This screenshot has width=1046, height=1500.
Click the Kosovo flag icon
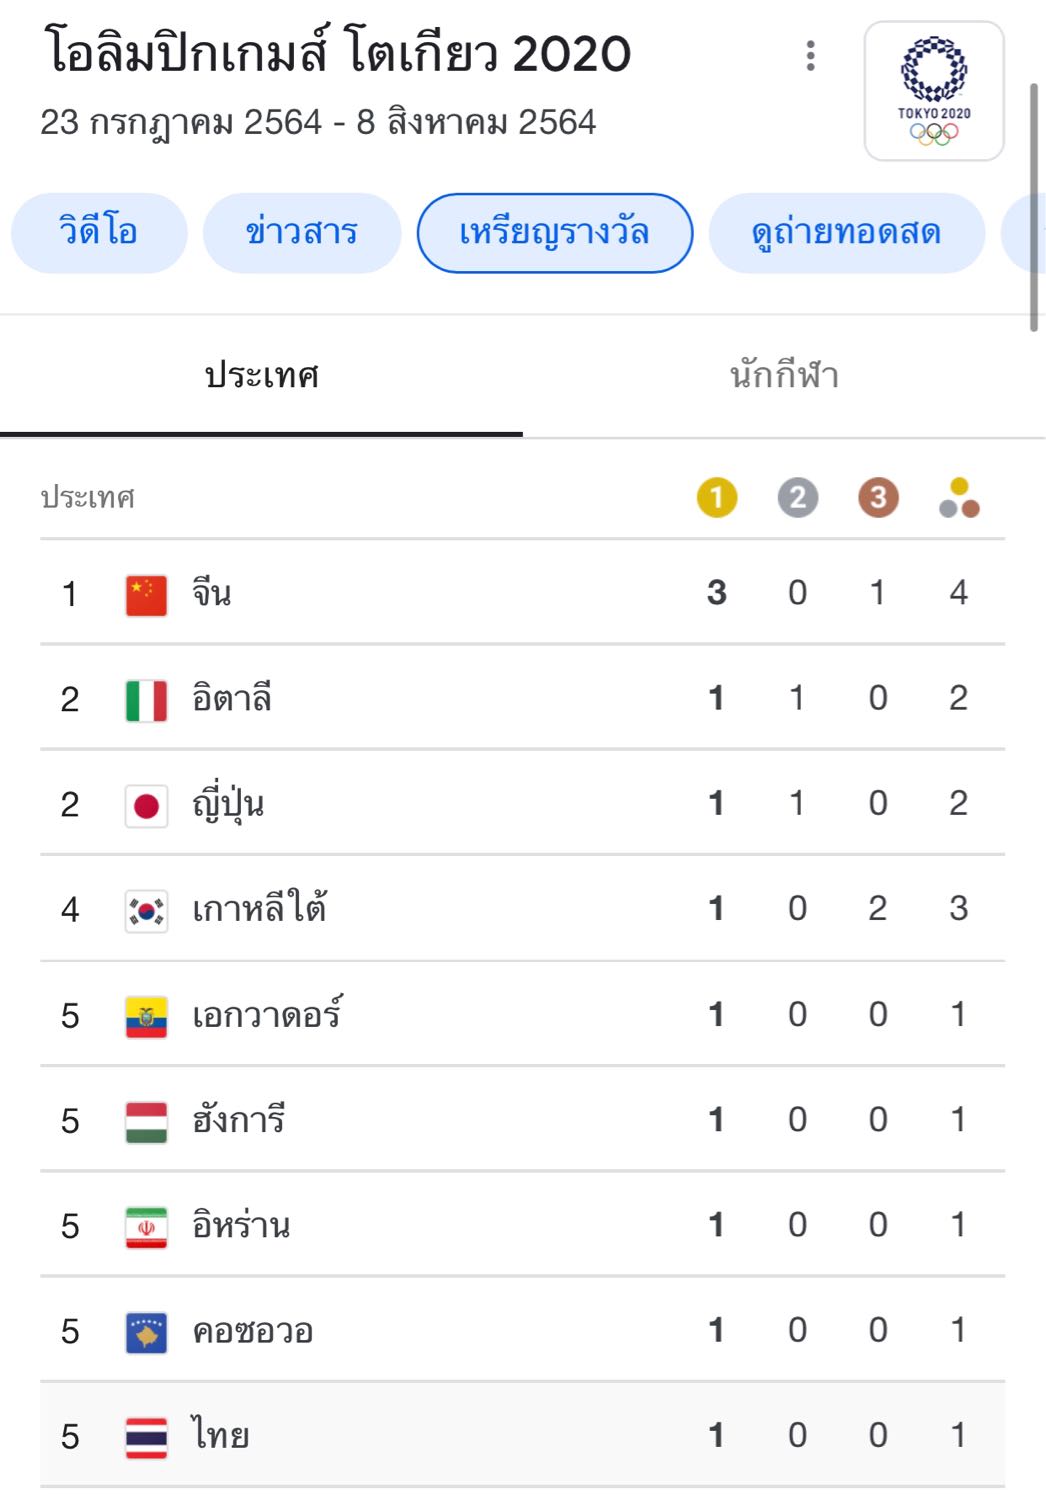[x=146, y=1332]
